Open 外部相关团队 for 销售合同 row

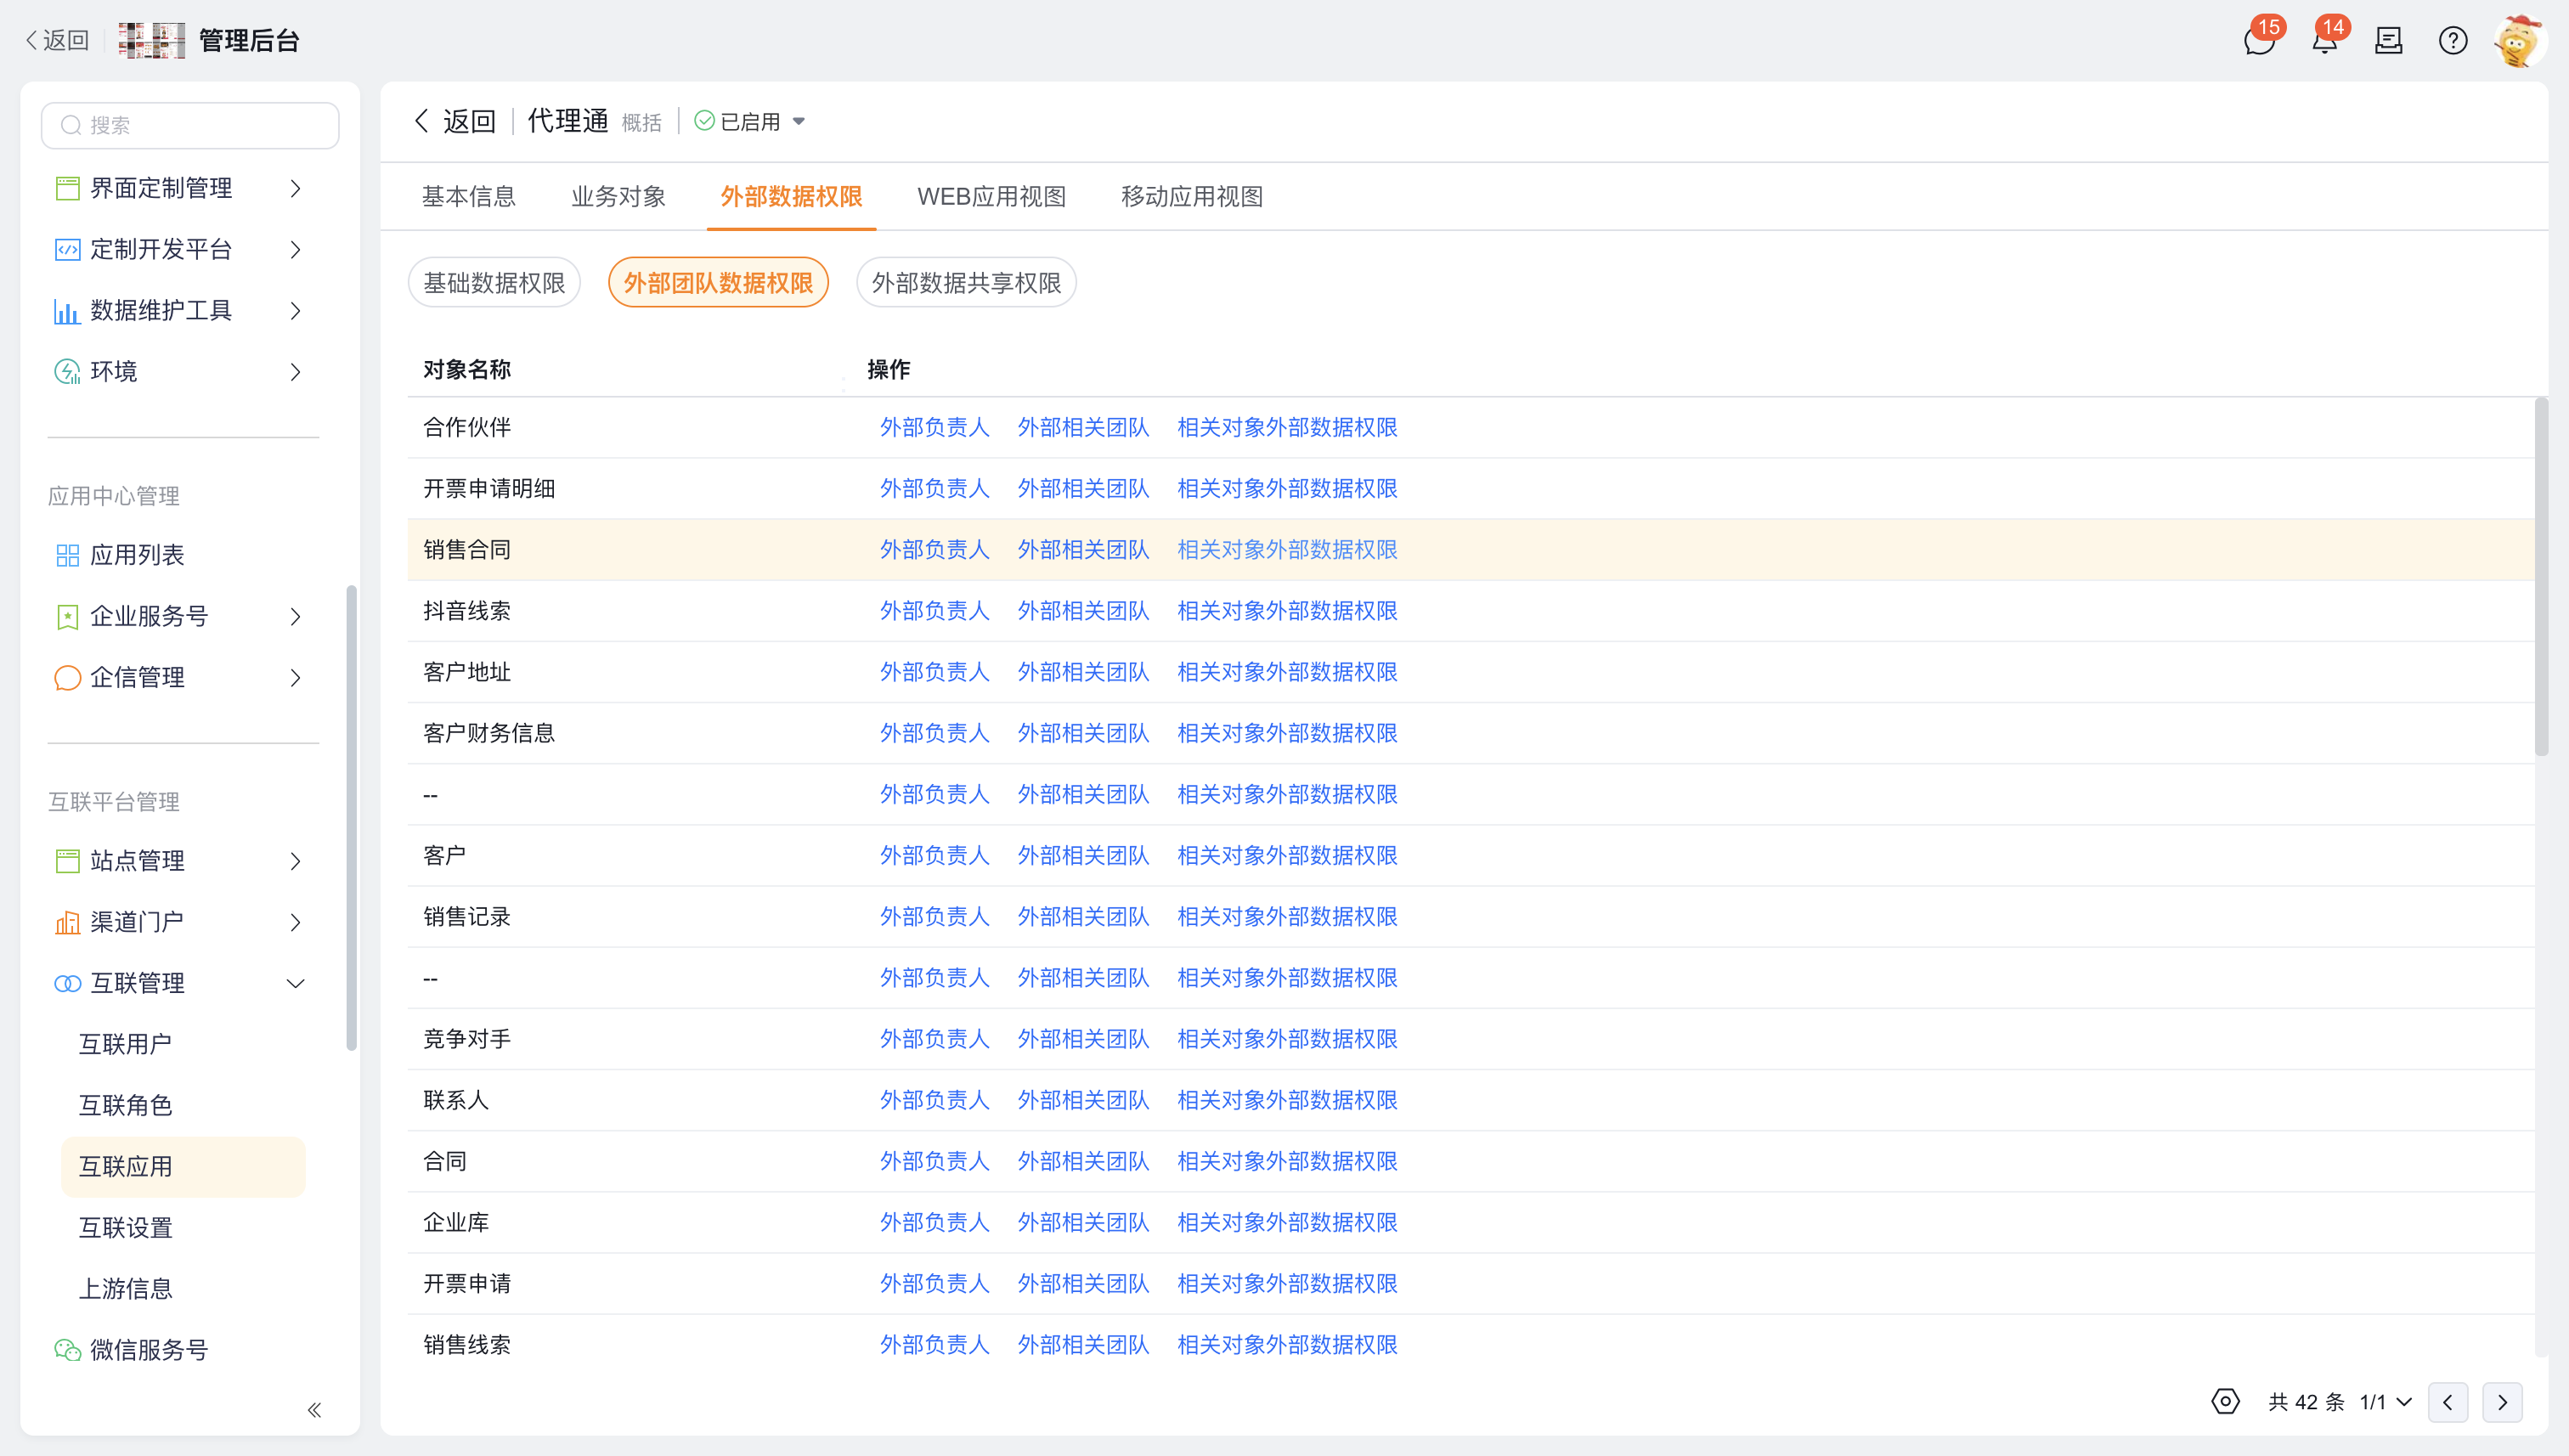pos(1083,550)
